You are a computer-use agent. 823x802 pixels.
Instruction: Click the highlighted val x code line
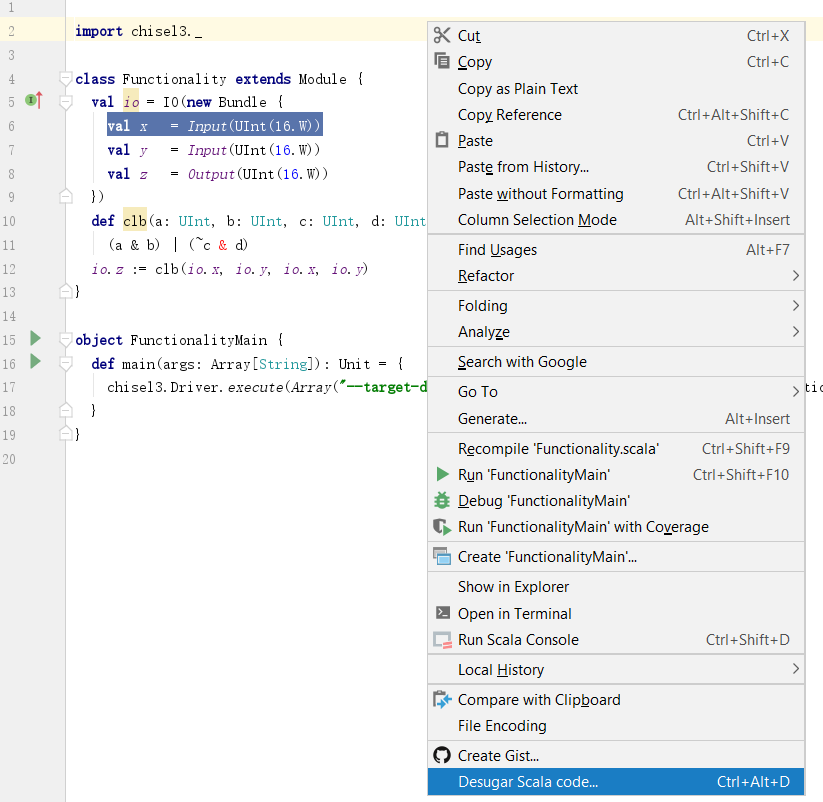point(214,126)
